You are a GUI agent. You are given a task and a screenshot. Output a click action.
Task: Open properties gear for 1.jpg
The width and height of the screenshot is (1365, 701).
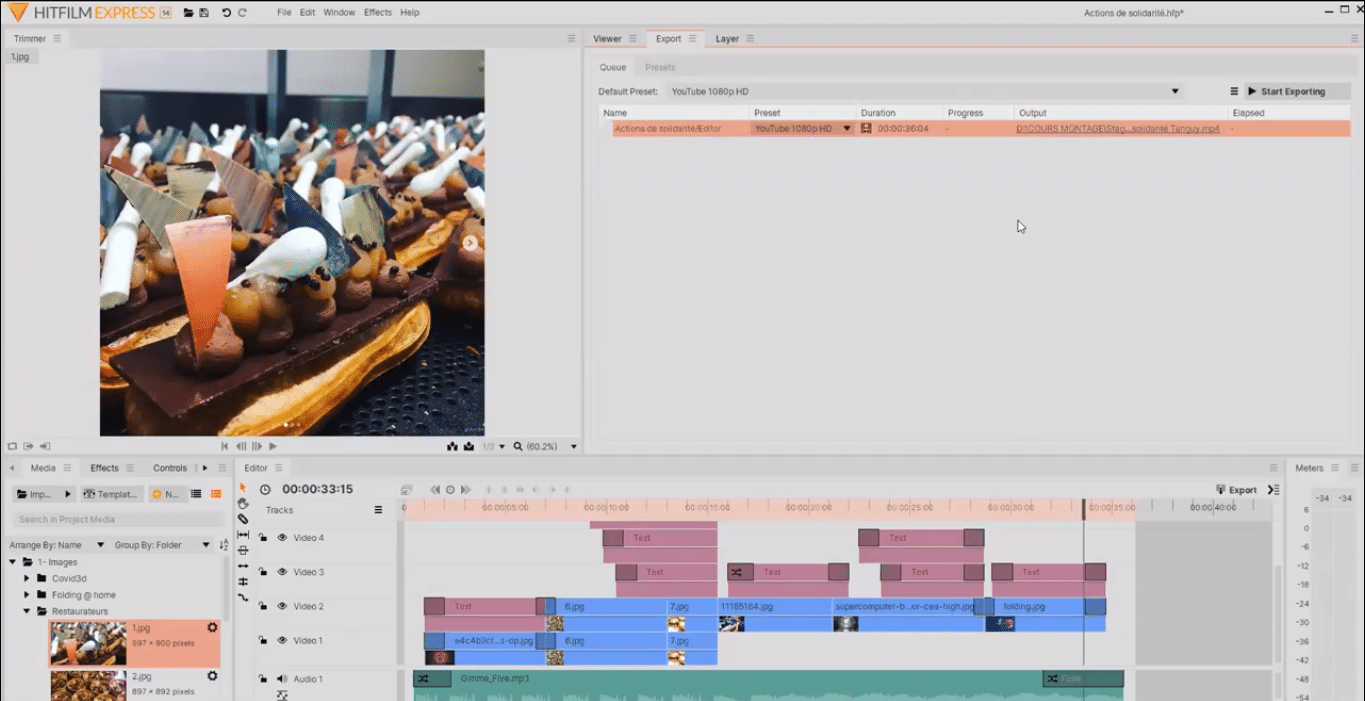212,627
